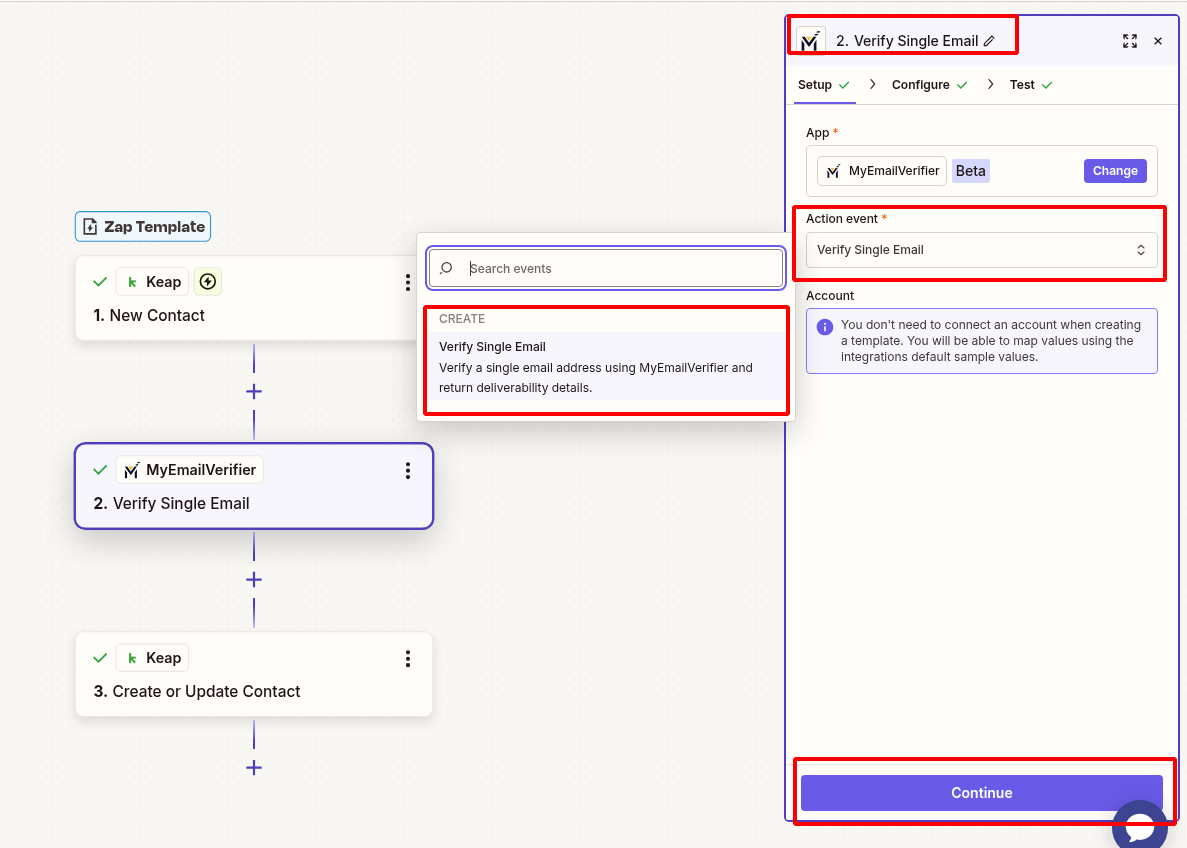Switch to the Configure tab
The height and width of the screenshot is (848, 1187).
pyautogui.click(x=921, y=85)
